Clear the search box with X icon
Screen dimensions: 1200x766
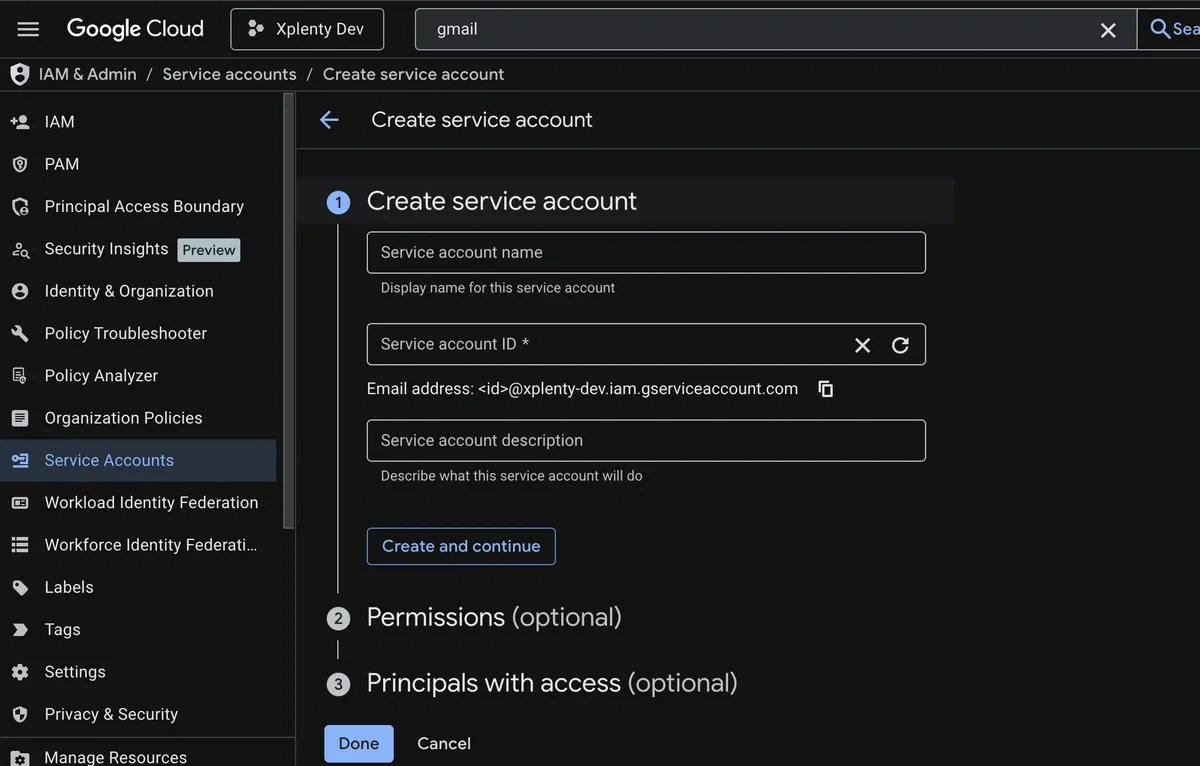tap(1108, 30)
